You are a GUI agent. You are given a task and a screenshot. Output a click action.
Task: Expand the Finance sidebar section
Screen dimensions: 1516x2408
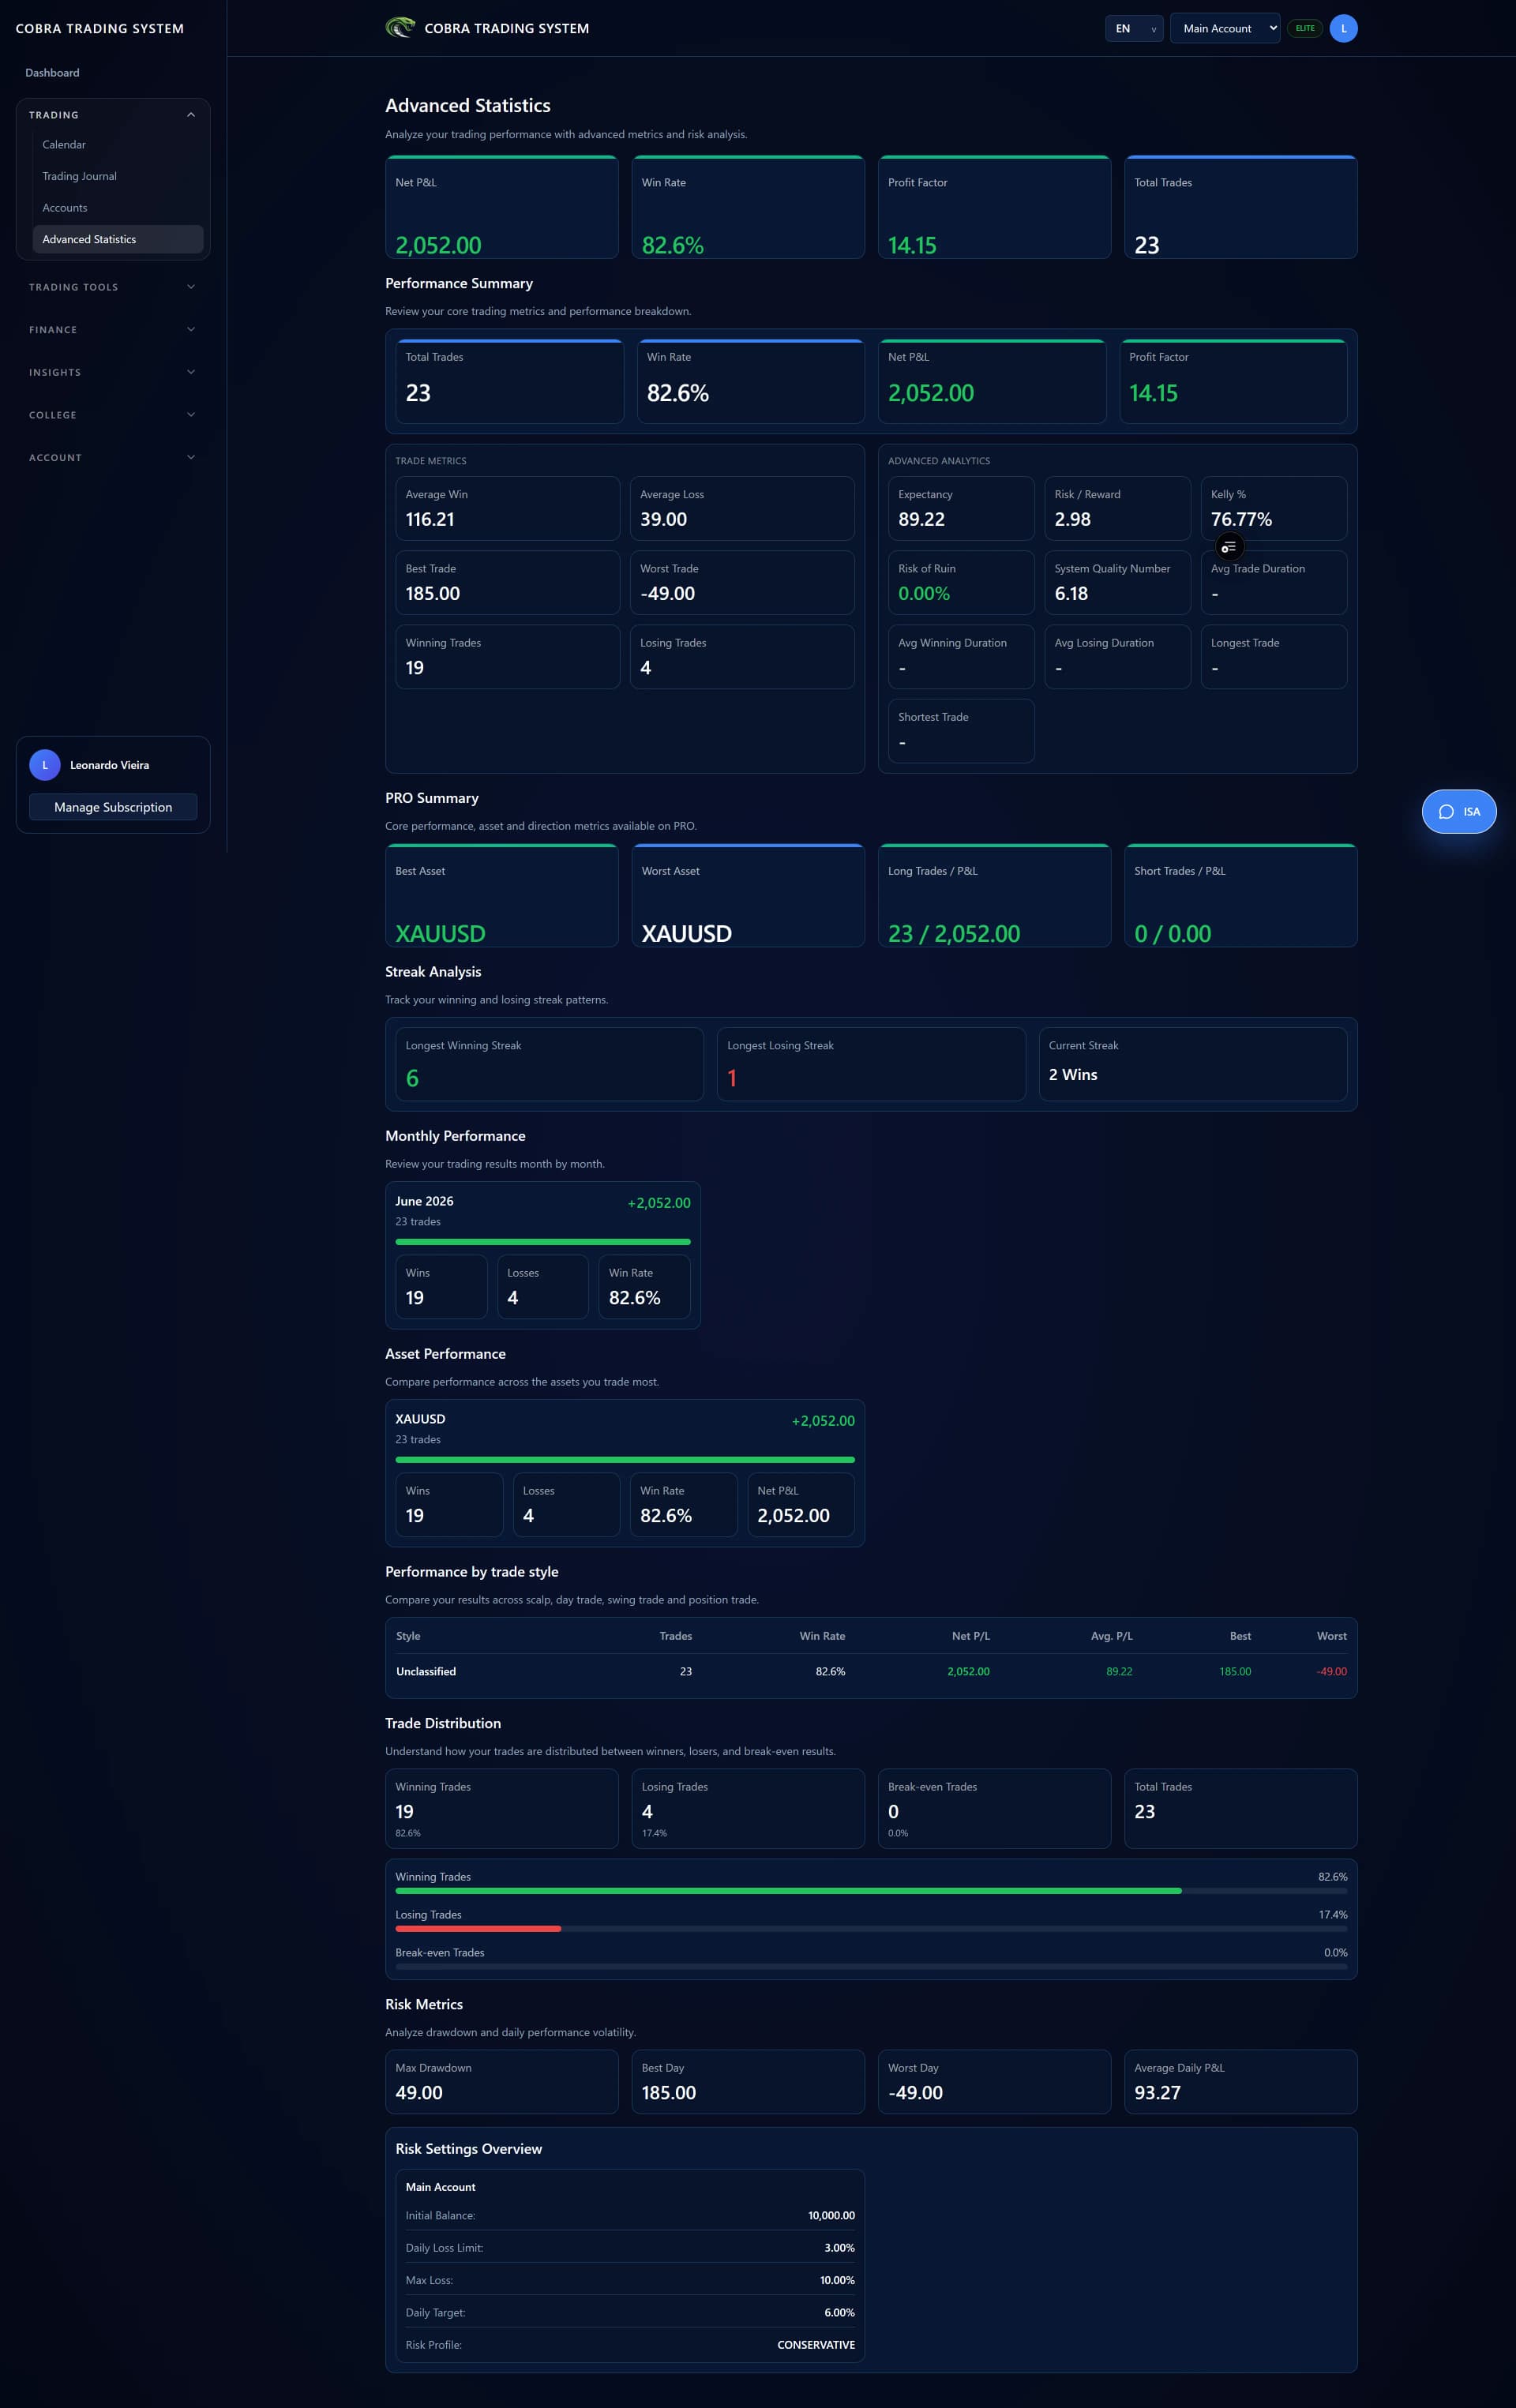coord(113,330)
